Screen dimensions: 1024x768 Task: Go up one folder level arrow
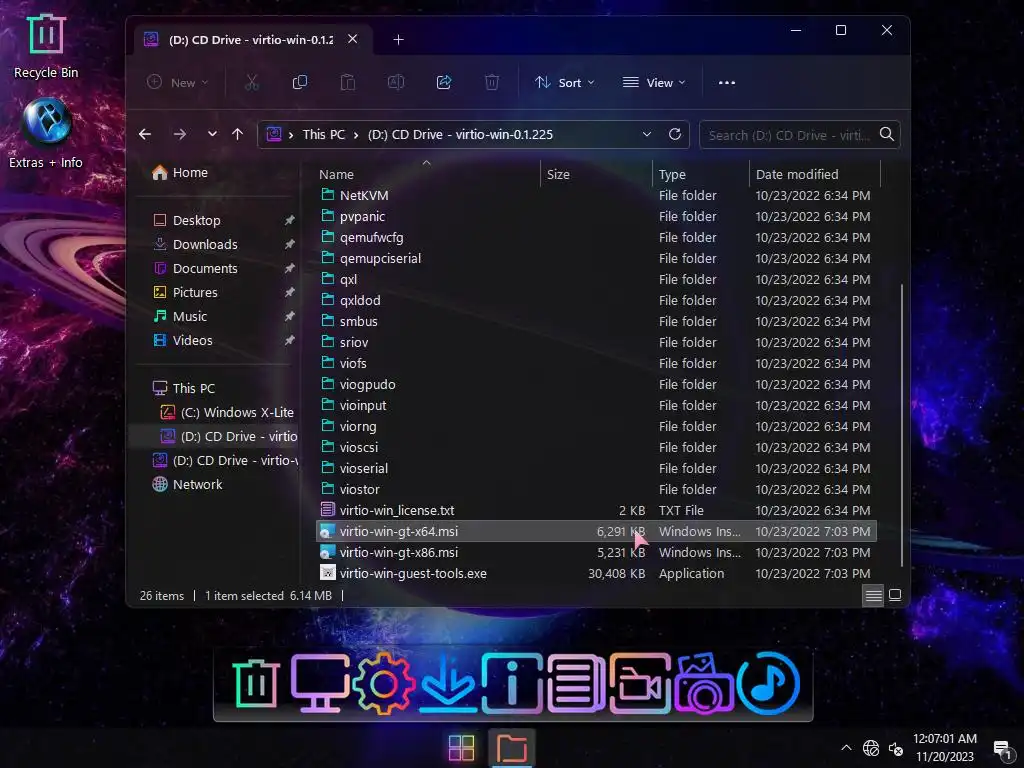pos(237,134)
